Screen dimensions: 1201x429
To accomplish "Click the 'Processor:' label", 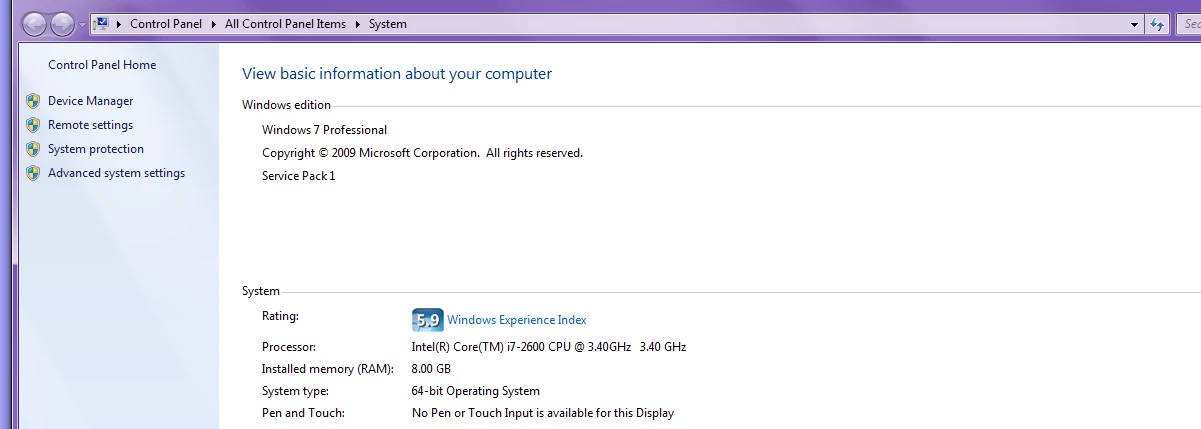I will coord(289,347).
